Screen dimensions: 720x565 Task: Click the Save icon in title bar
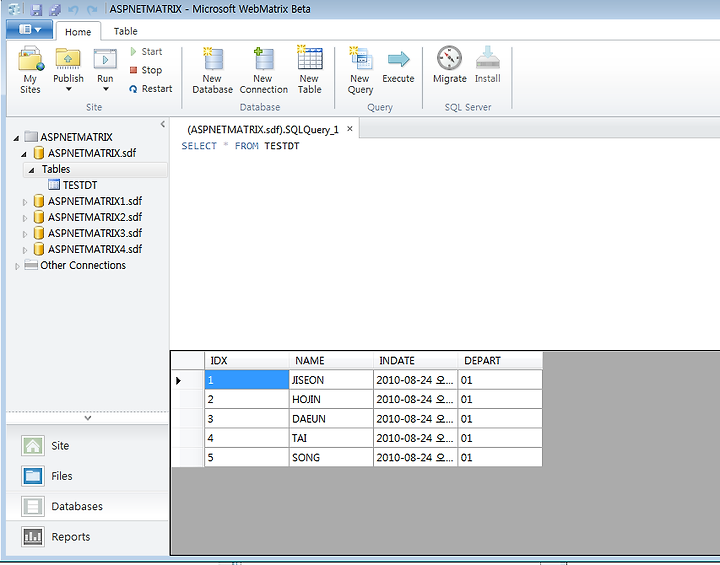pos(37,9)
